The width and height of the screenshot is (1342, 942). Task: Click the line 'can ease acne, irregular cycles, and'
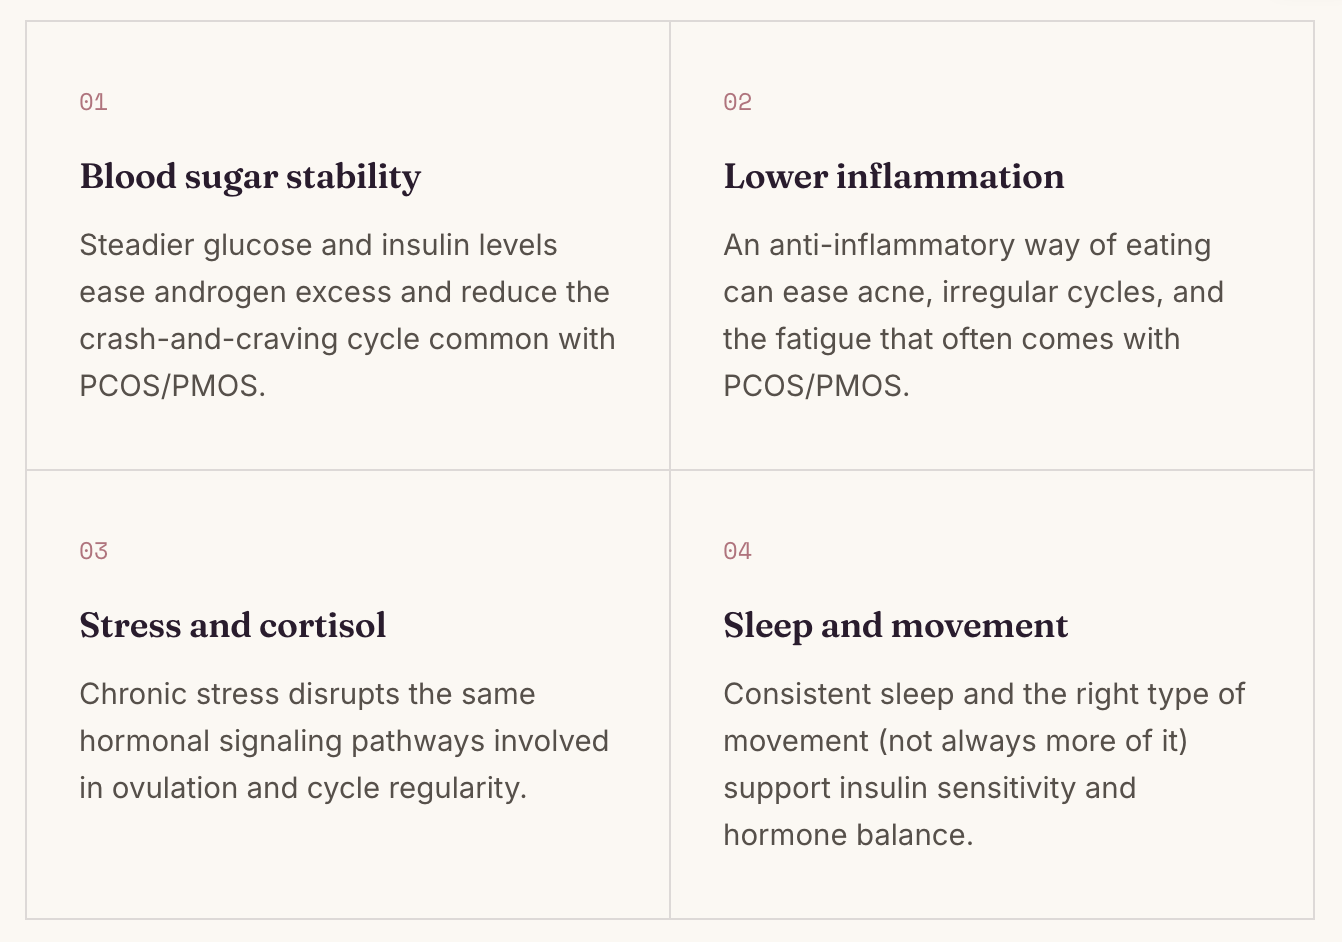973,292
